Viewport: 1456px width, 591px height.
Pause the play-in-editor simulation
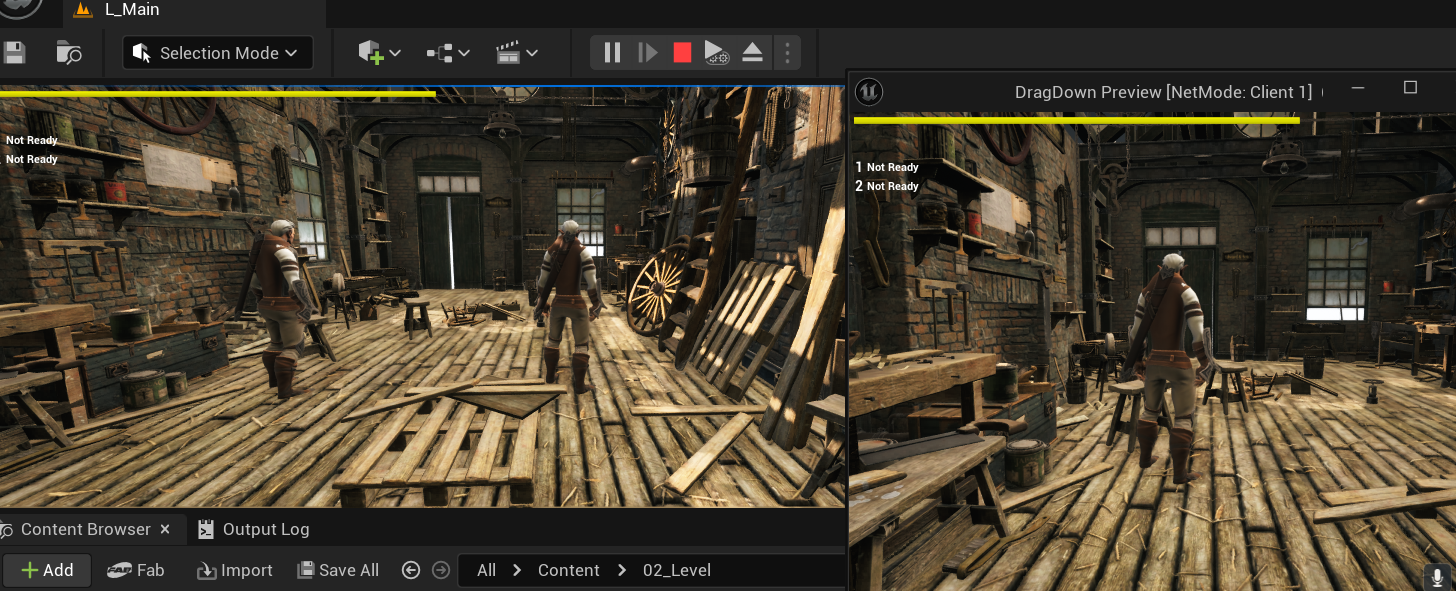(612, 52)
